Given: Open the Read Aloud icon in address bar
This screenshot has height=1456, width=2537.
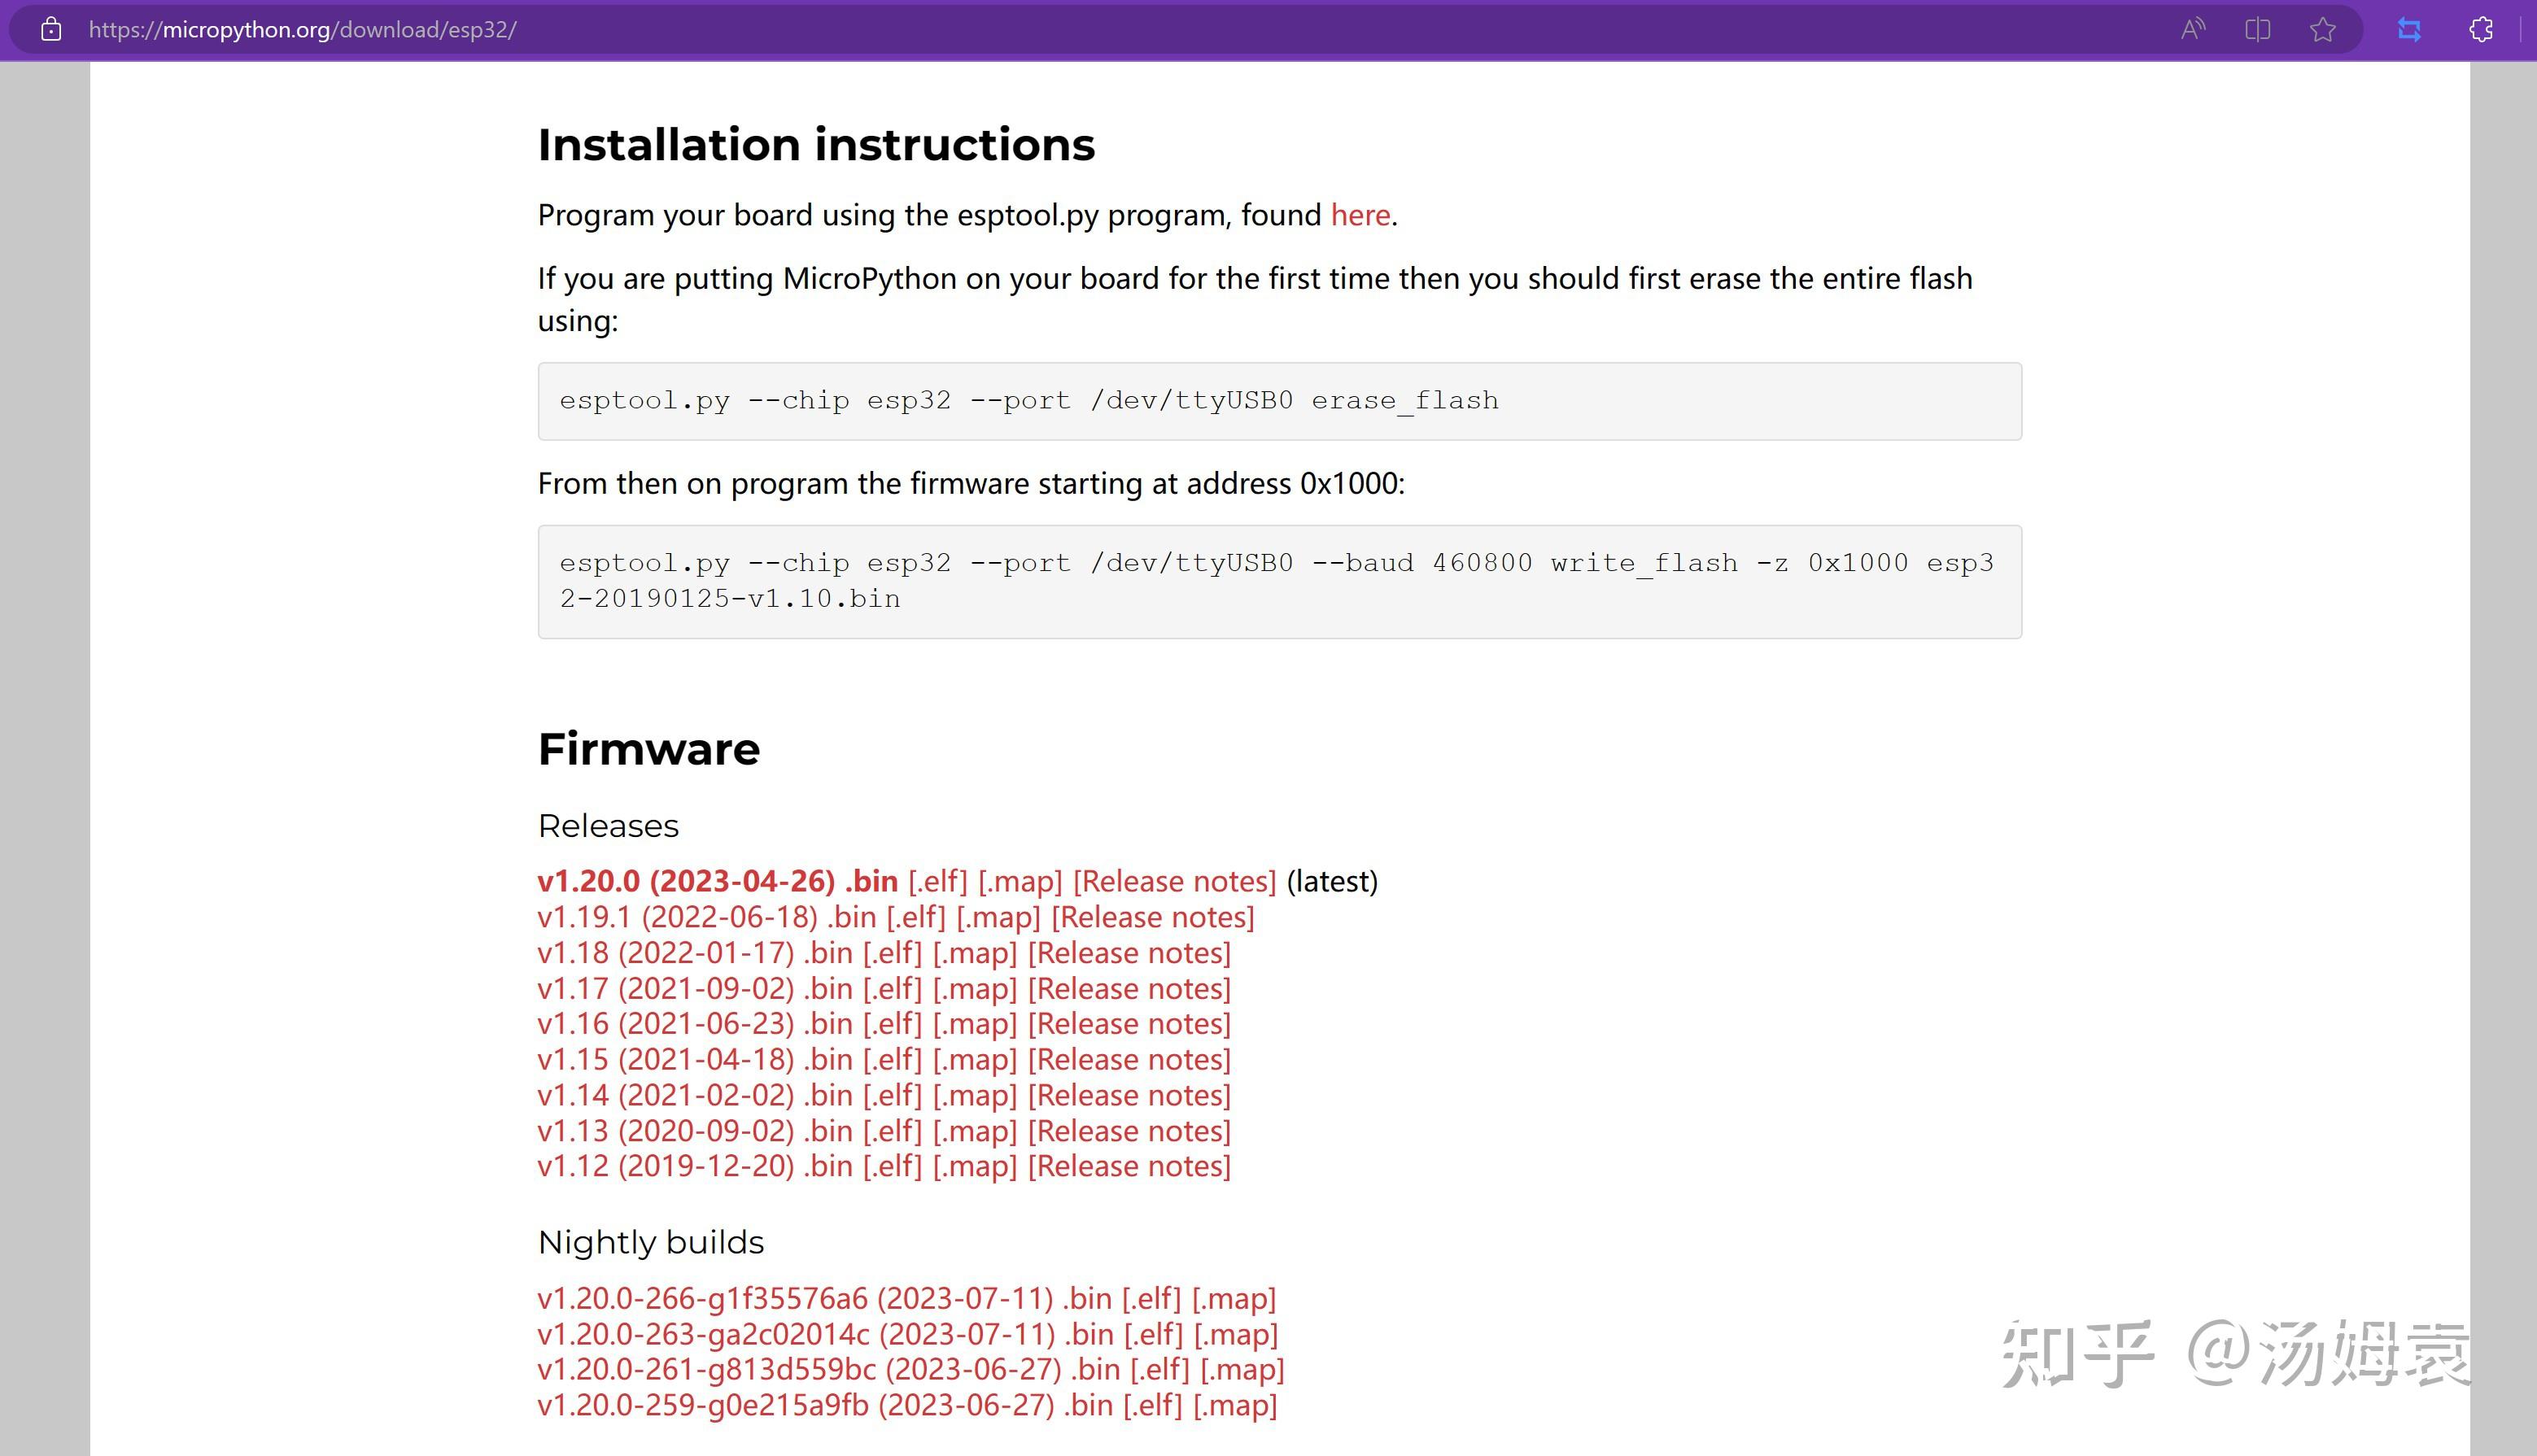Looking at the screenshot, I should pos(2193,30).
